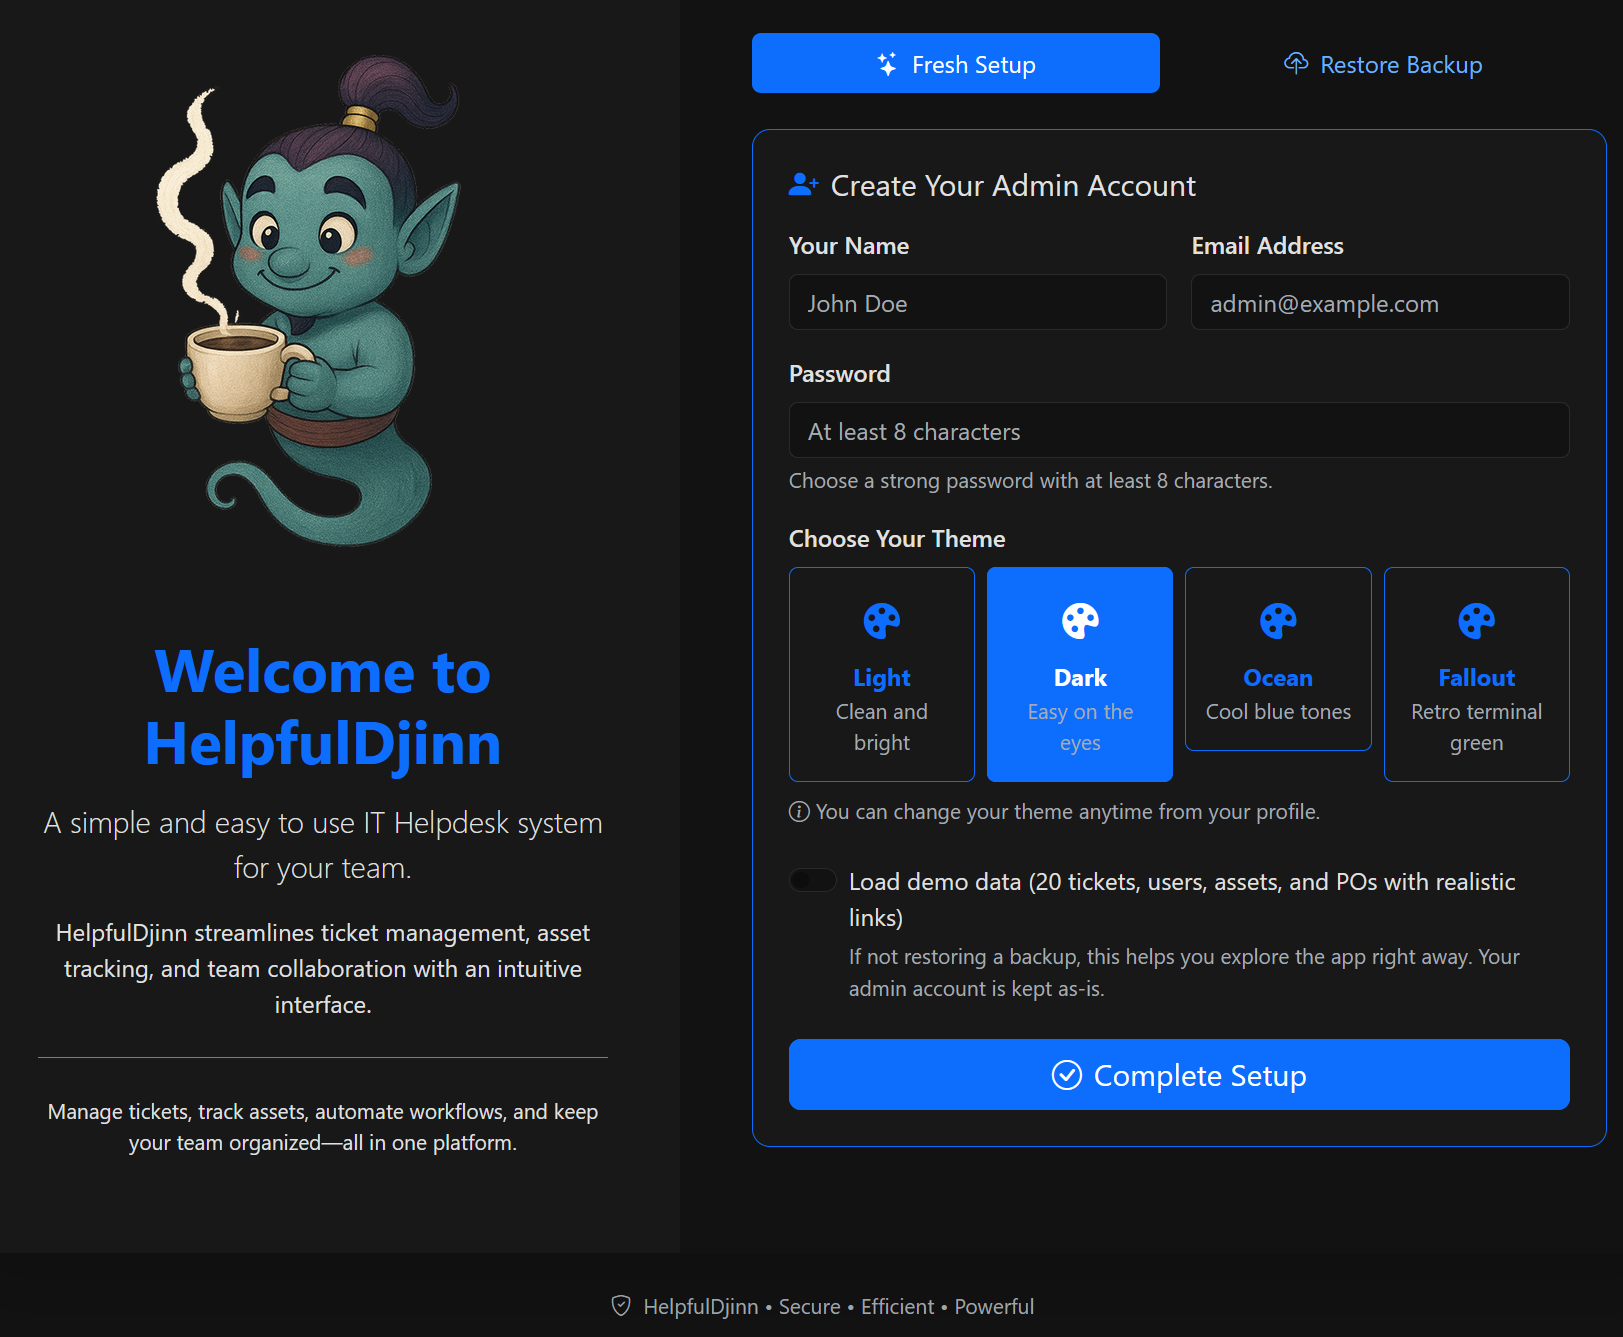The height and width of the screenshot is (1337, 1623).
Task: Click the HelpfulDjinn genie mascot image
Action: coord(309,300)
